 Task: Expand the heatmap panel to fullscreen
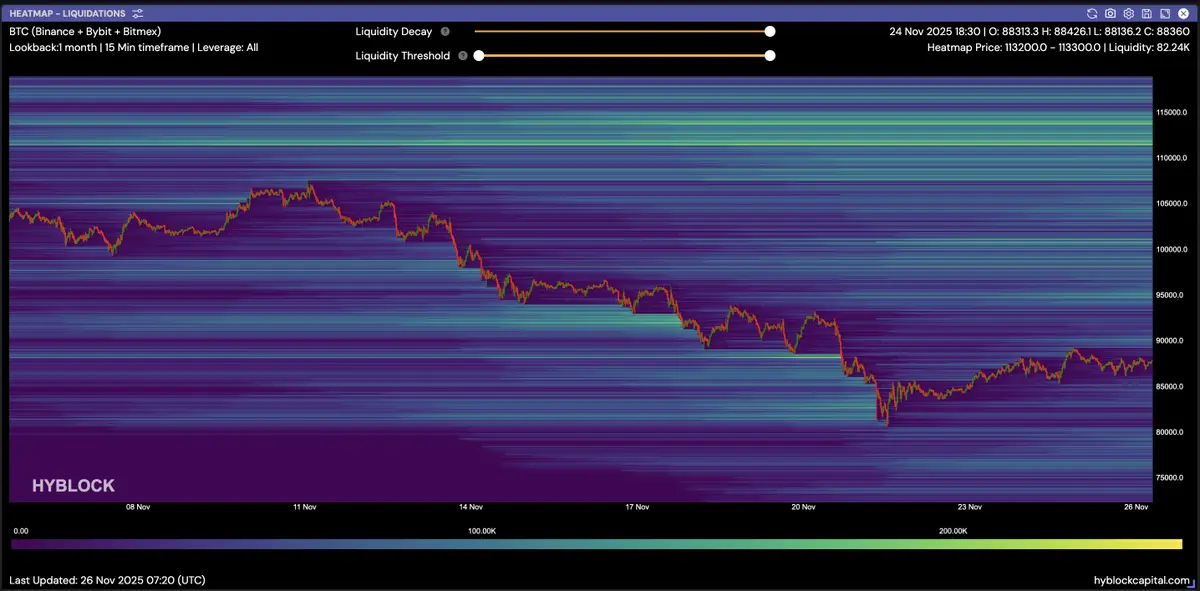coord(1164,14)
